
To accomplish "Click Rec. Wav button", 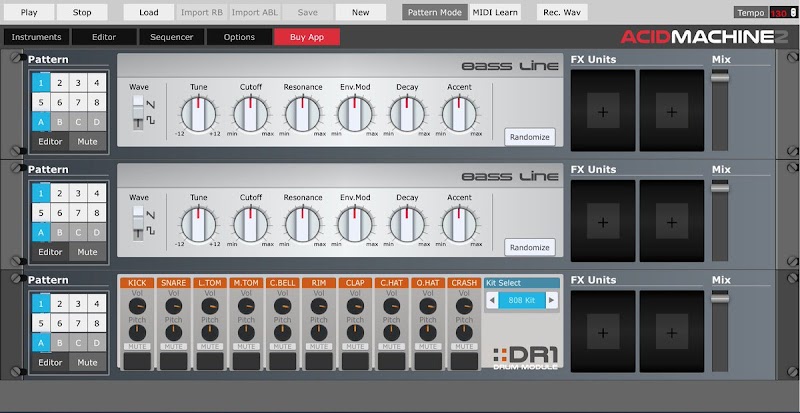I will [x=562, y=12].
